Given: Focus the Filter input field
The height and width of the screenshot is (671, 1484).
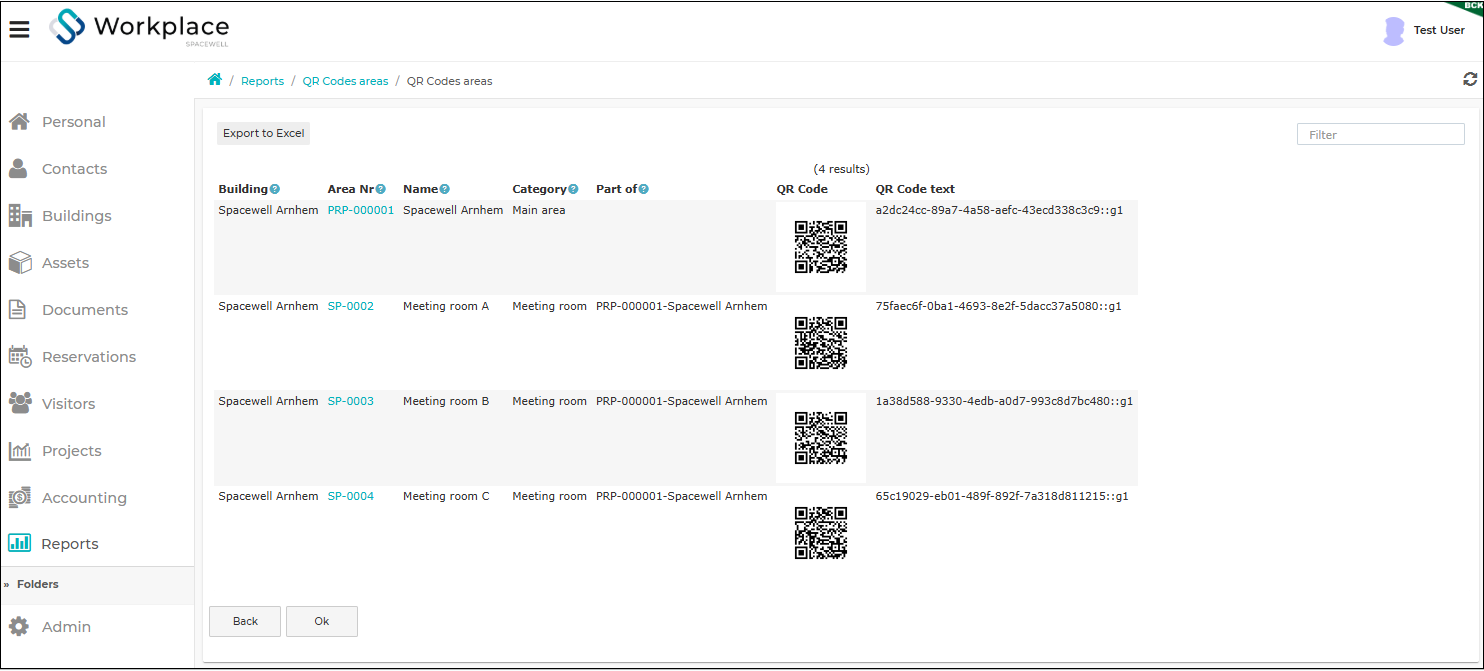Looking at the screenshot, I should pyautogui.click(x=1380, y=134).
